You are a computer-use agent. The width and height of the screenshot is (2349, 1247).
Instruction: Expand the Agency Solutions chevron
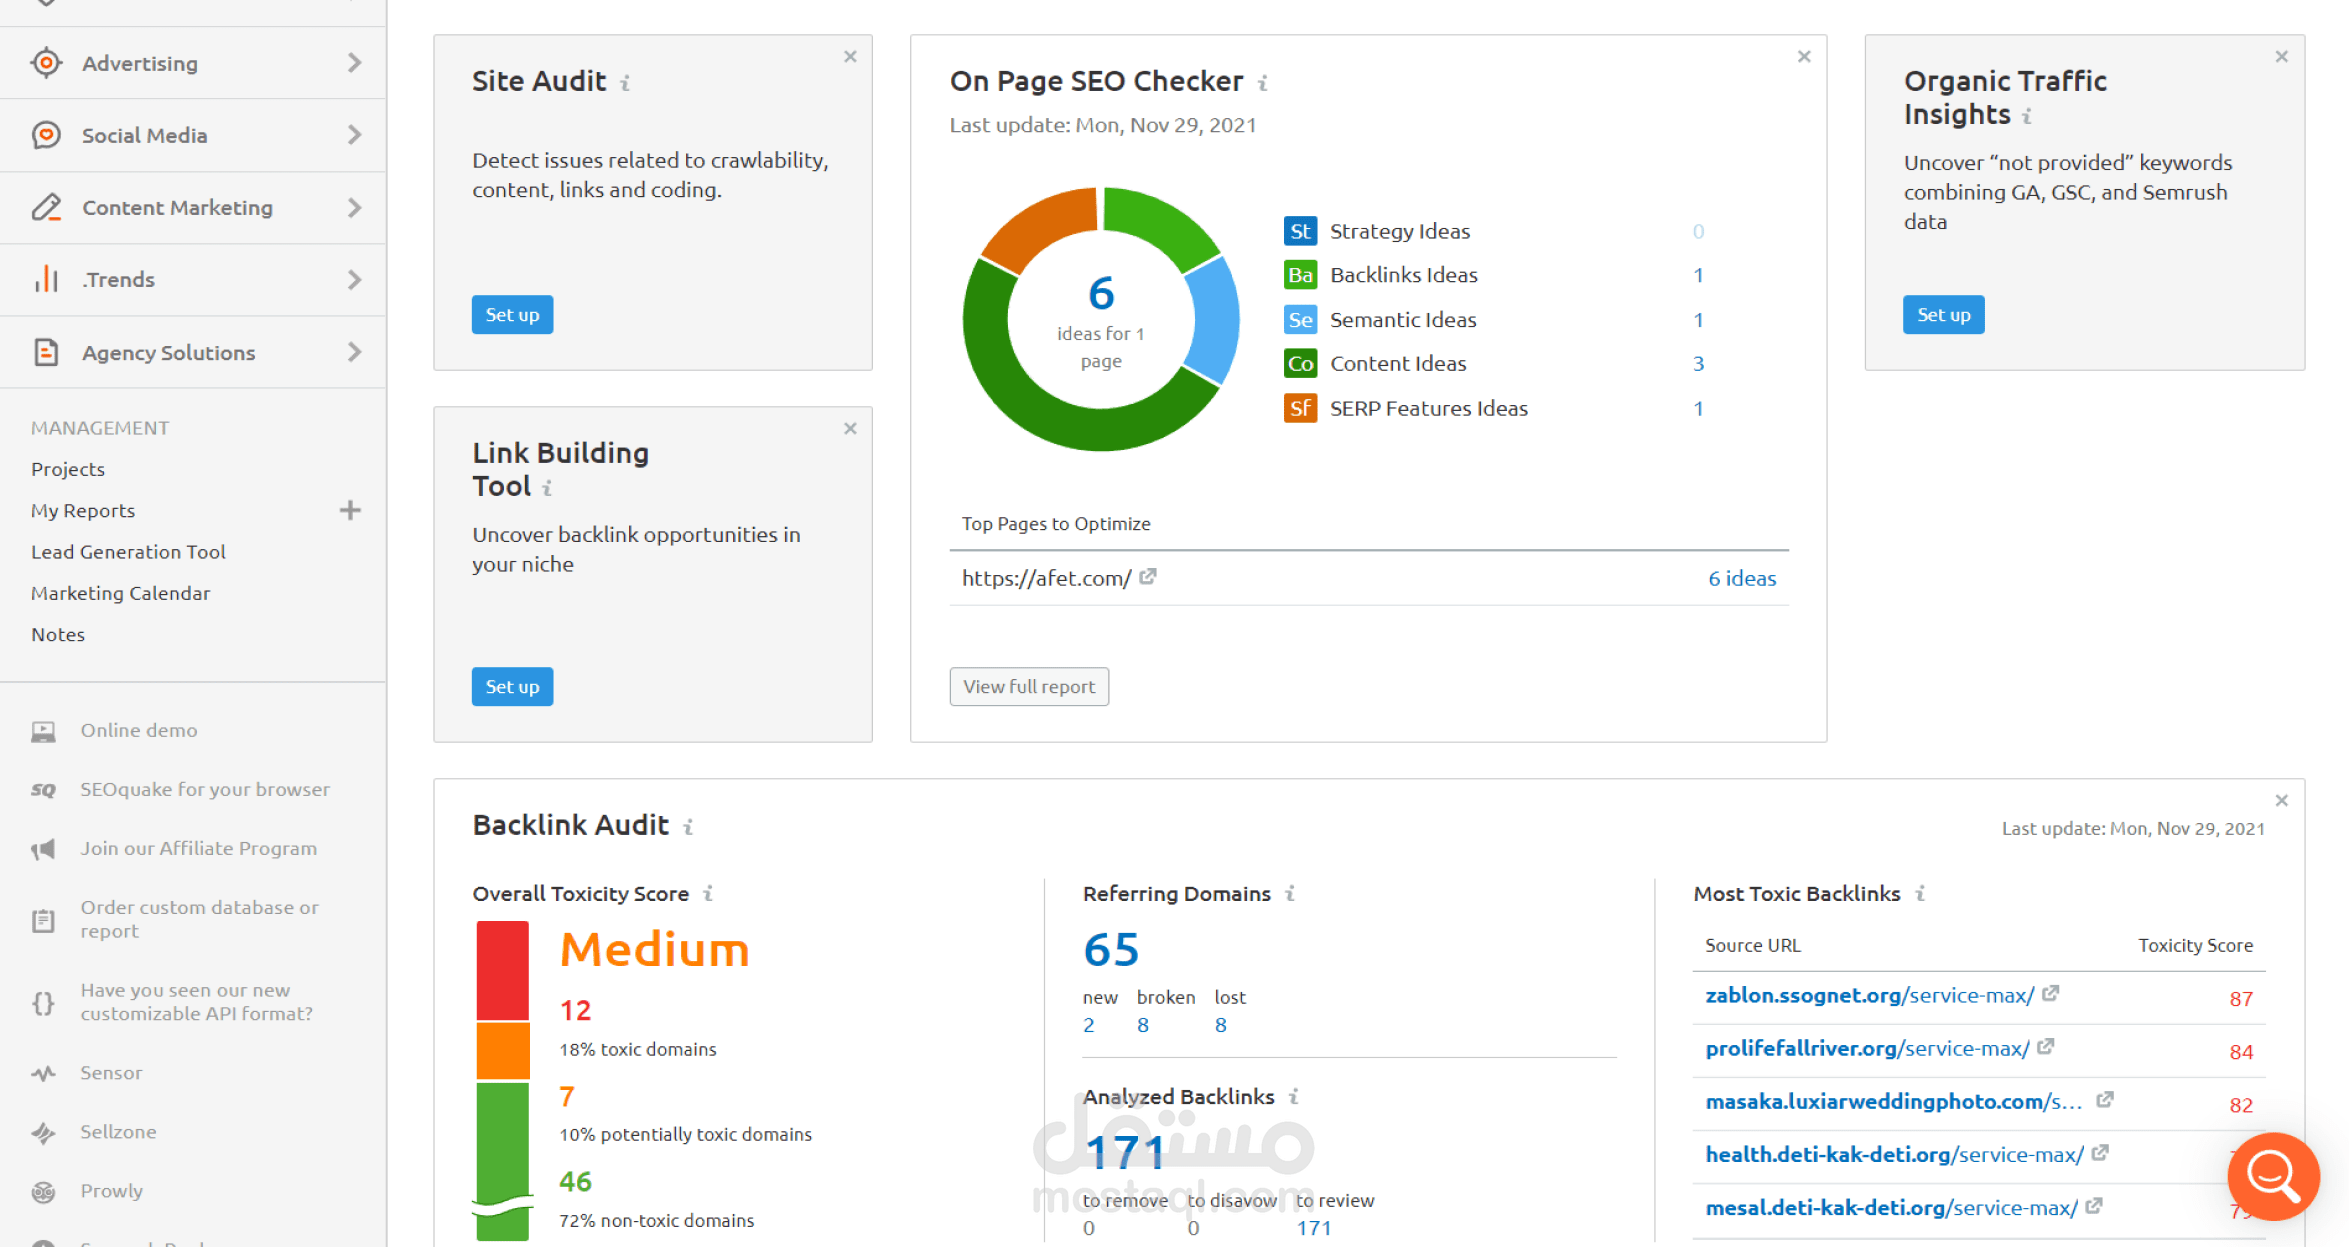tap(354, 352)
